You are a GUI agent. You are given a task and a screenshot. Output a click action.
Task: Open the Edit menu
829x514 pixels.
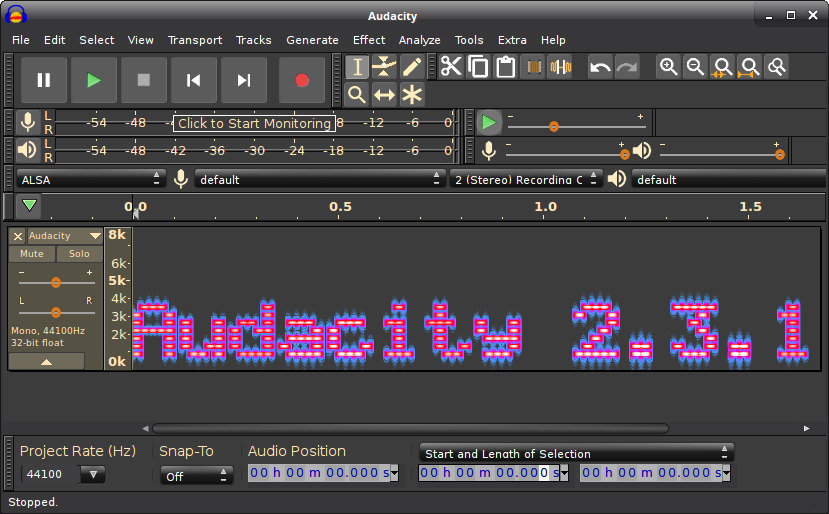[54, 40]
